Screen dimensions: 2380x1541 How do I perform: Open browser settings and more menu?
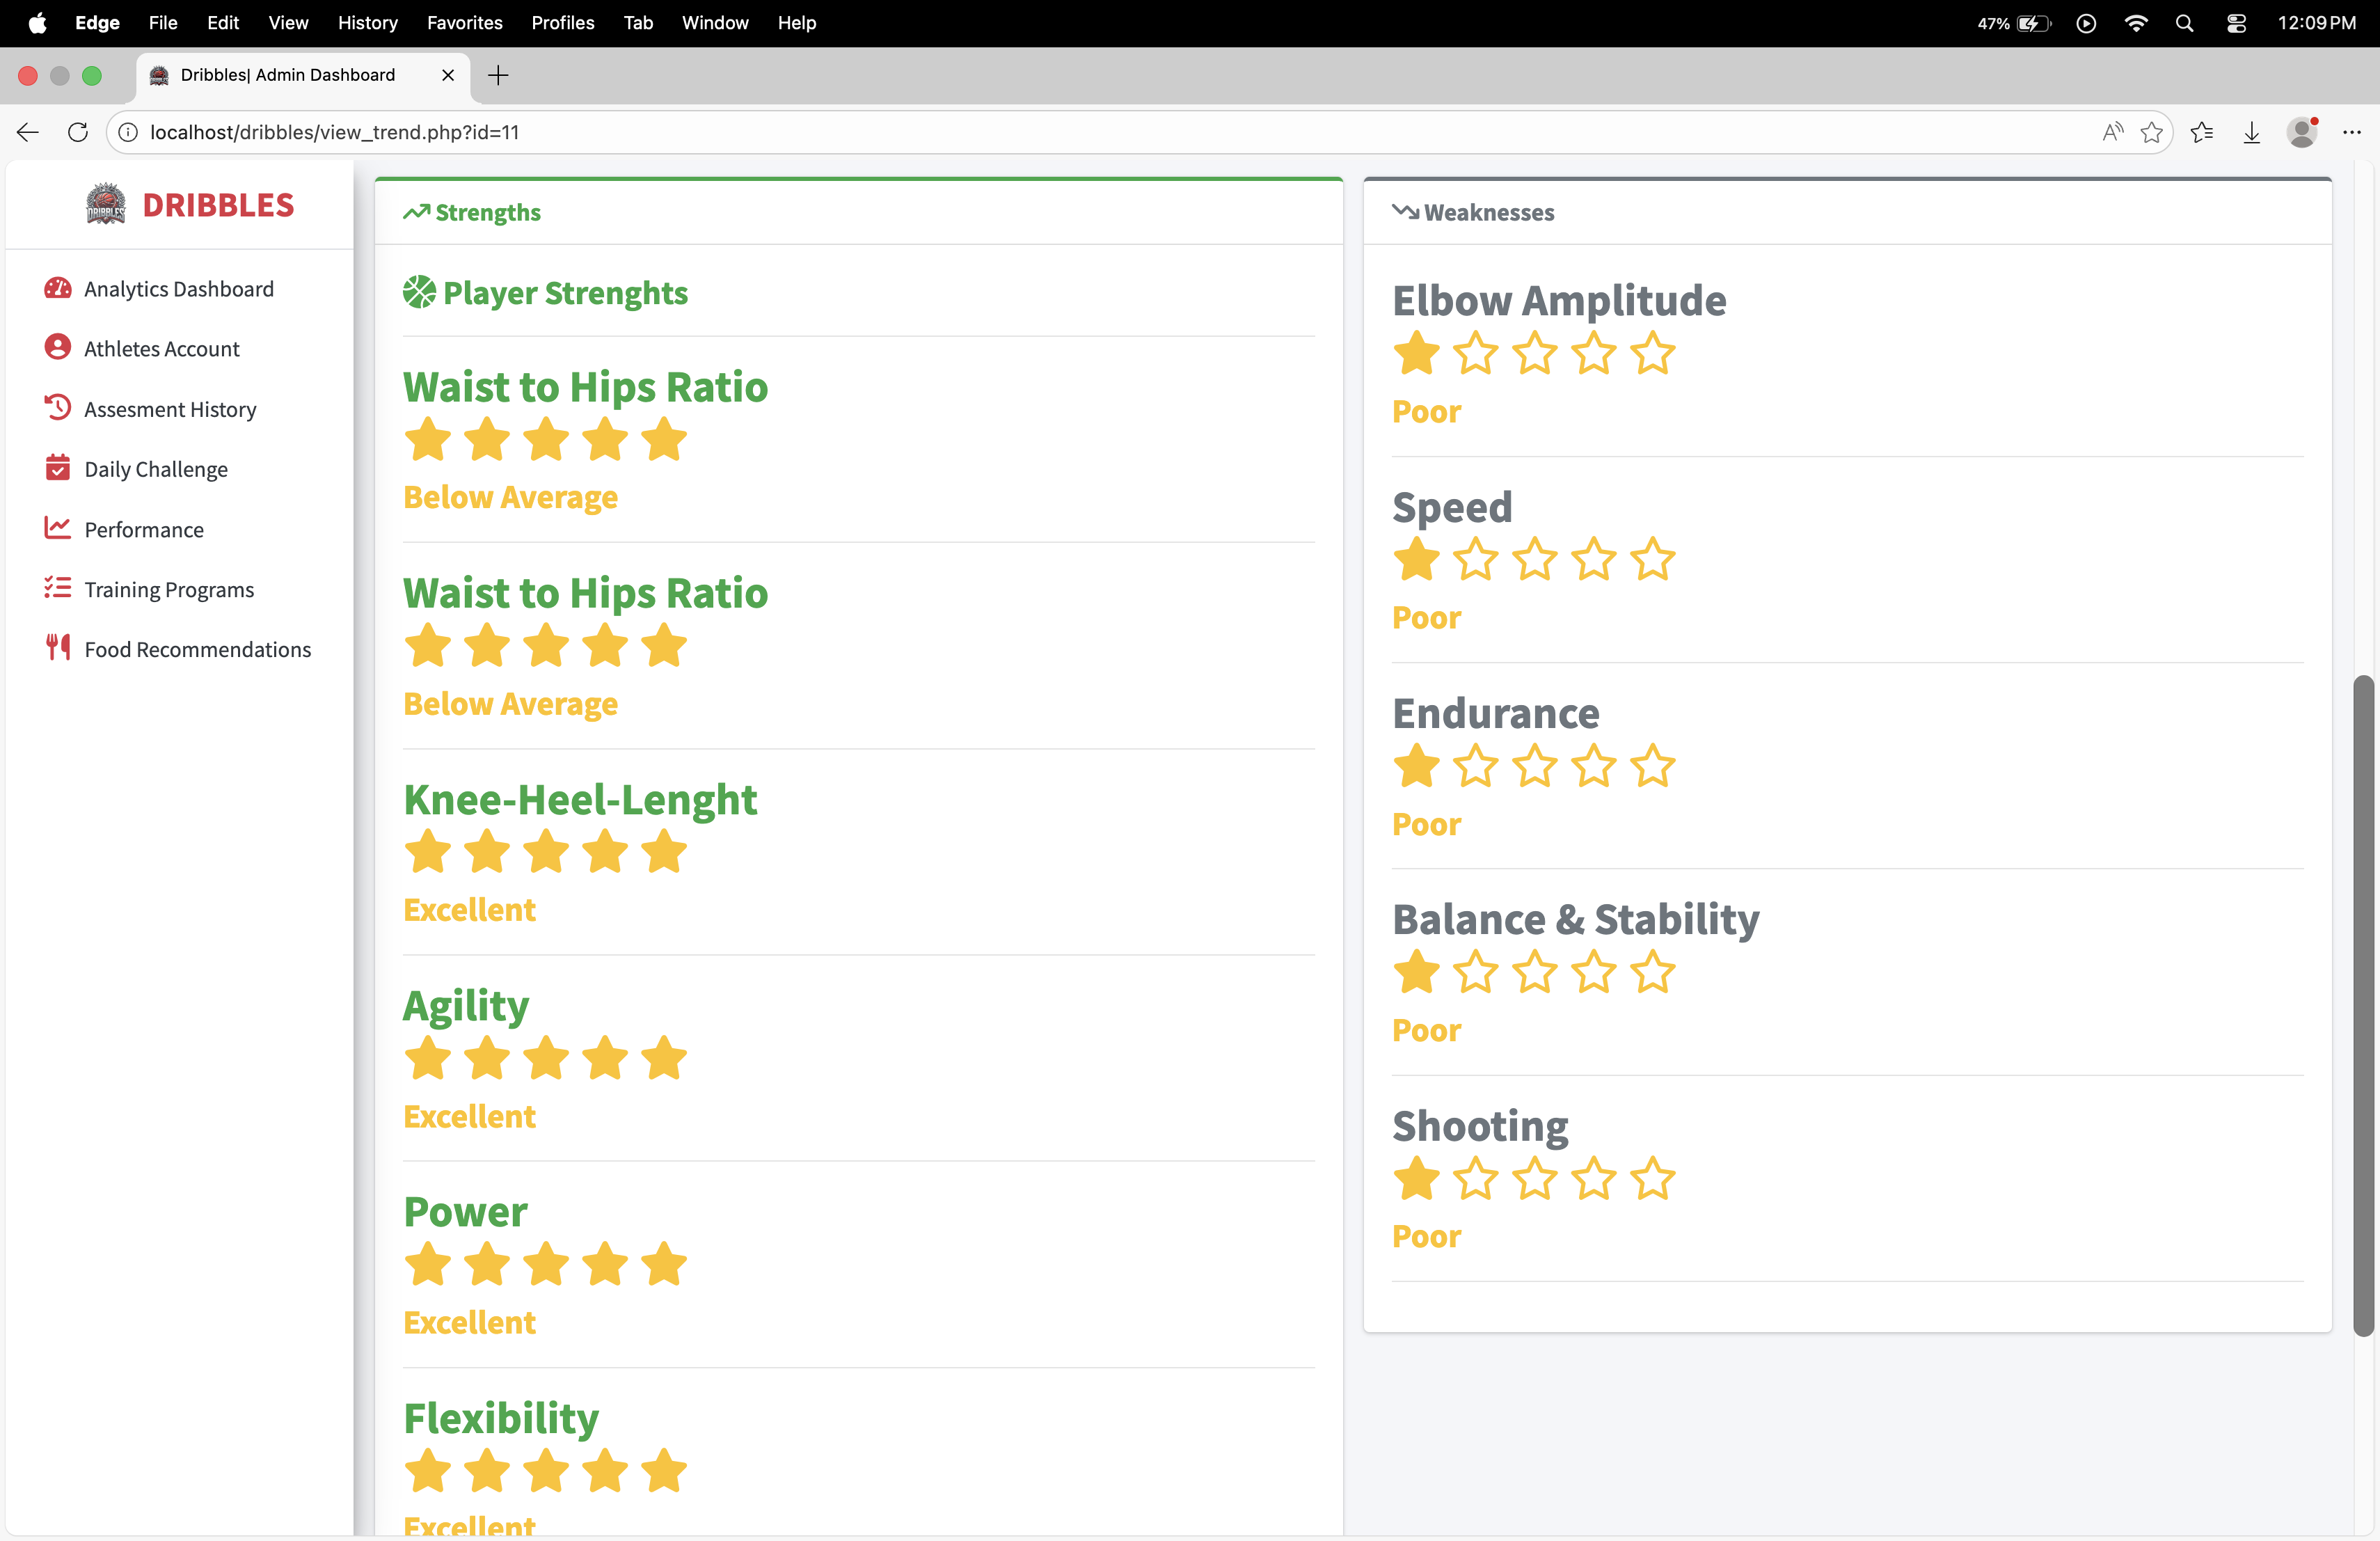[2351, 132]
